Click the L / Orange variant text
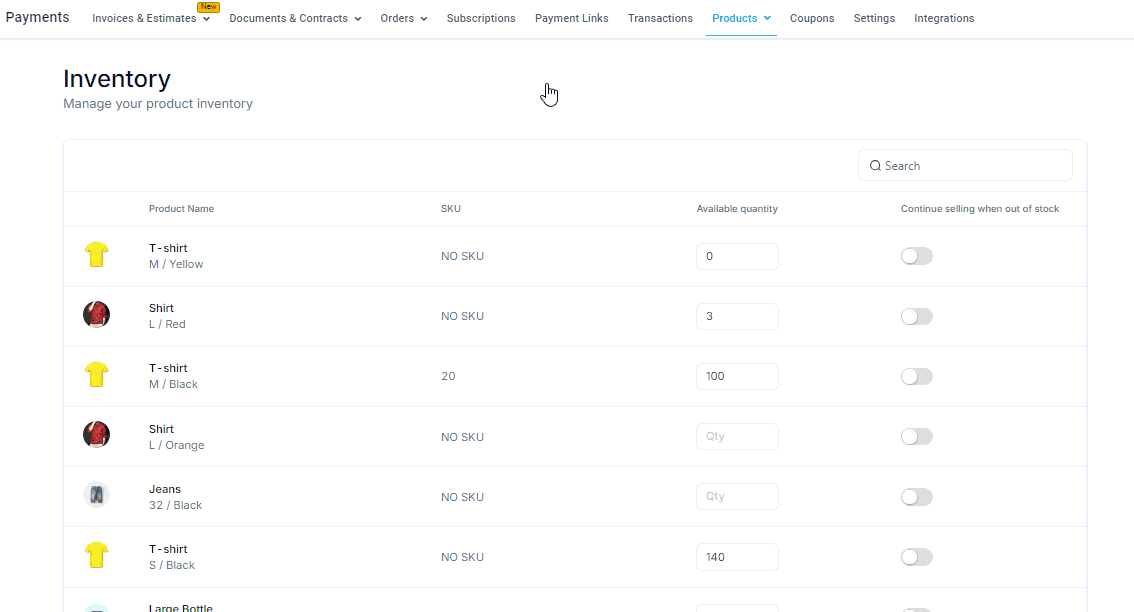This screenshot has height=612, width=1134. click(176, 445)
